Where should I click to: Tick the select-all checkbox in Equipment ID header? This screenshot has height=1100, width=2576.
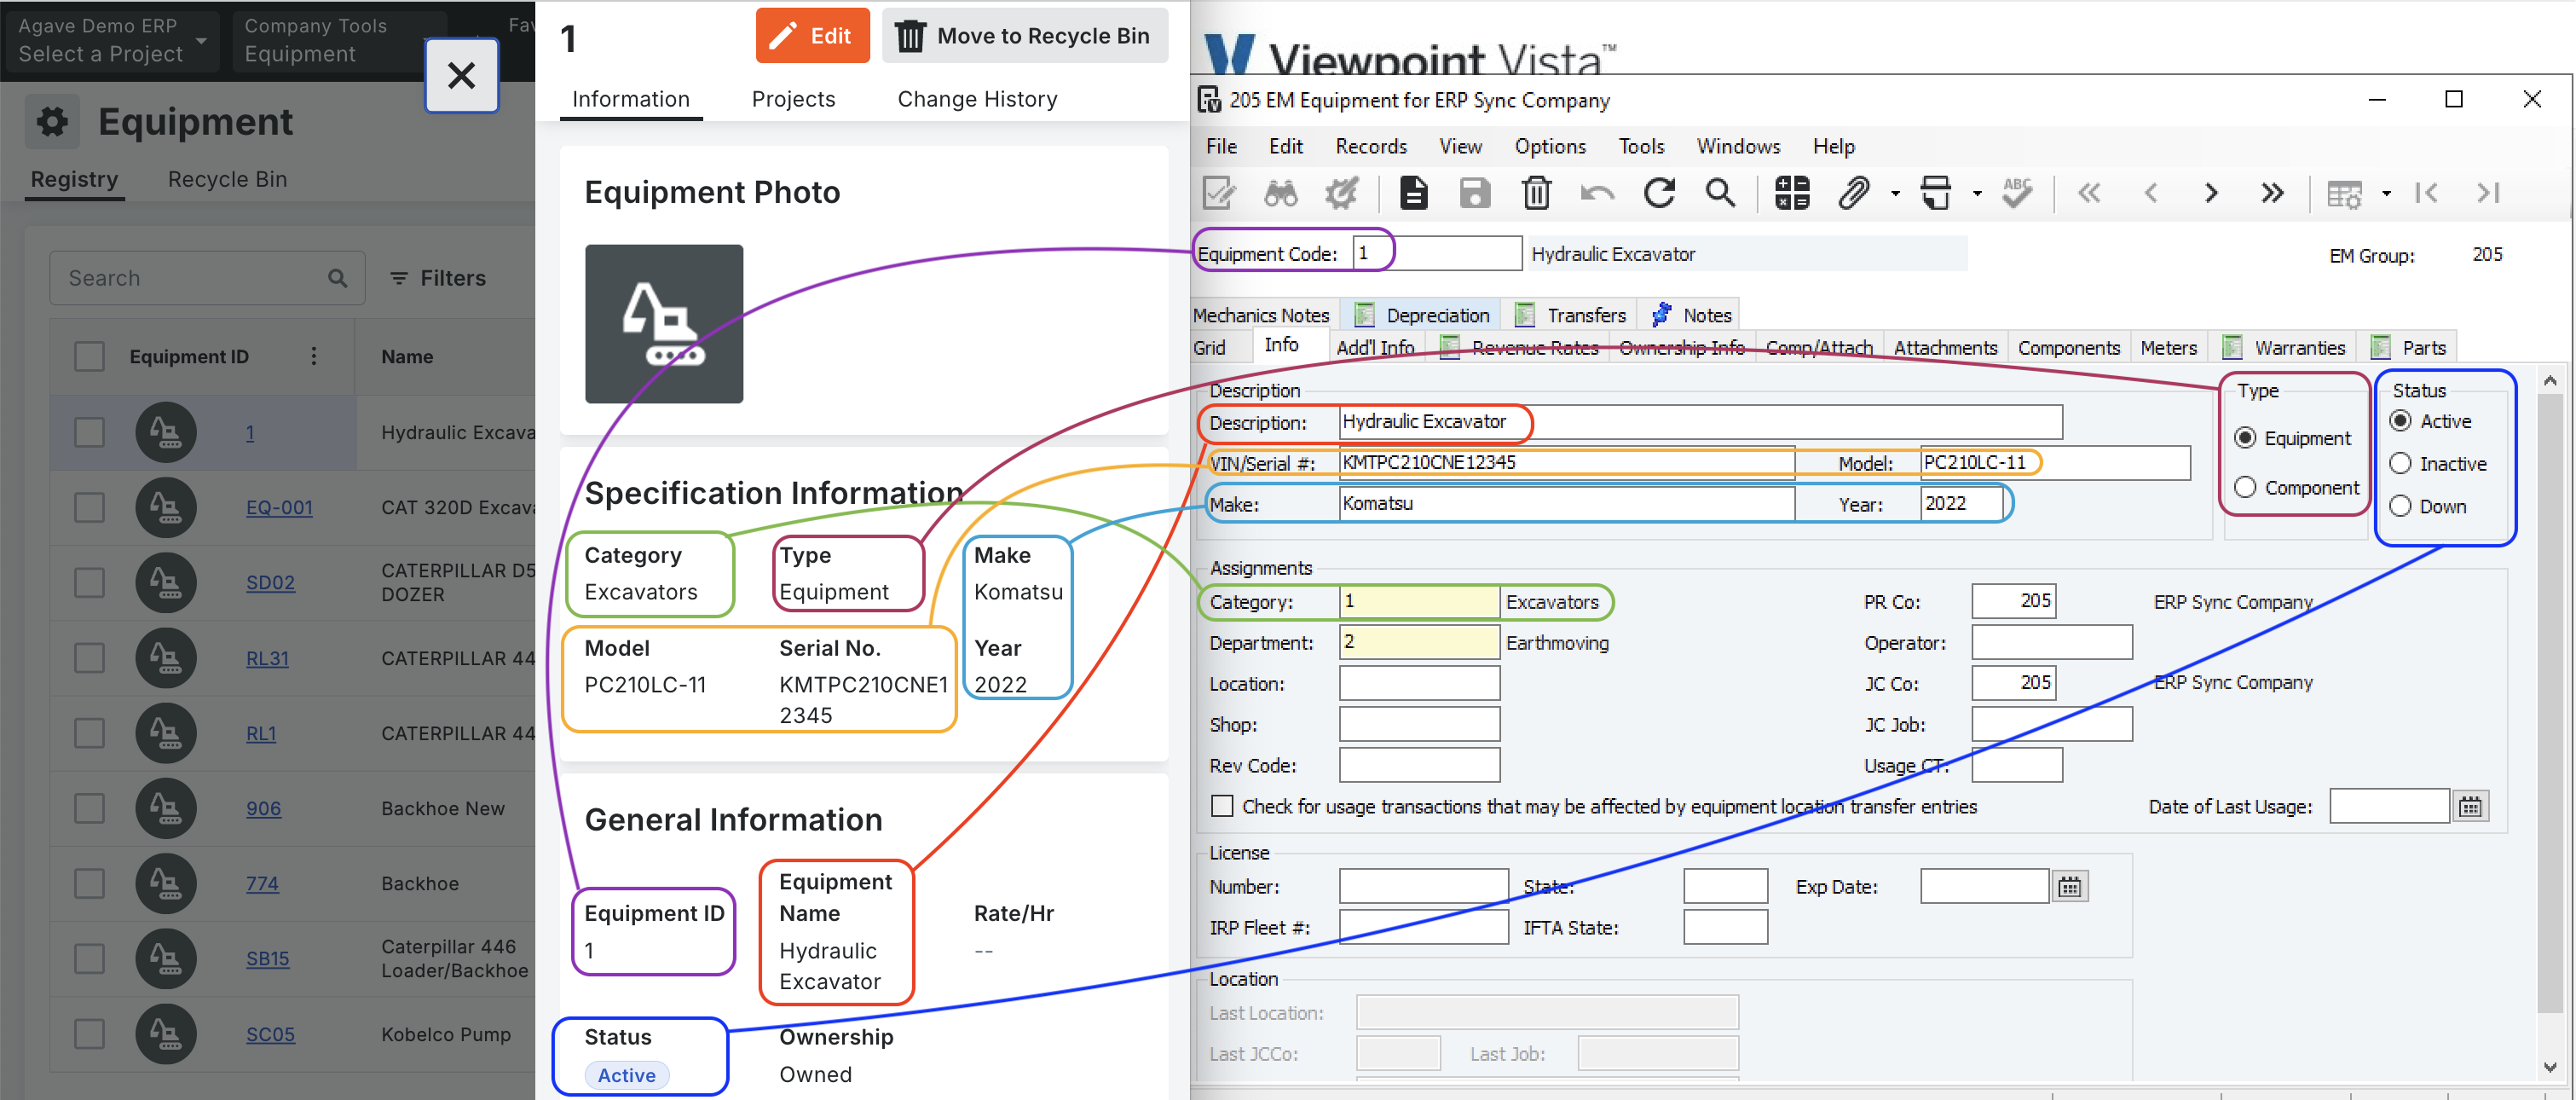pos(89,356)
